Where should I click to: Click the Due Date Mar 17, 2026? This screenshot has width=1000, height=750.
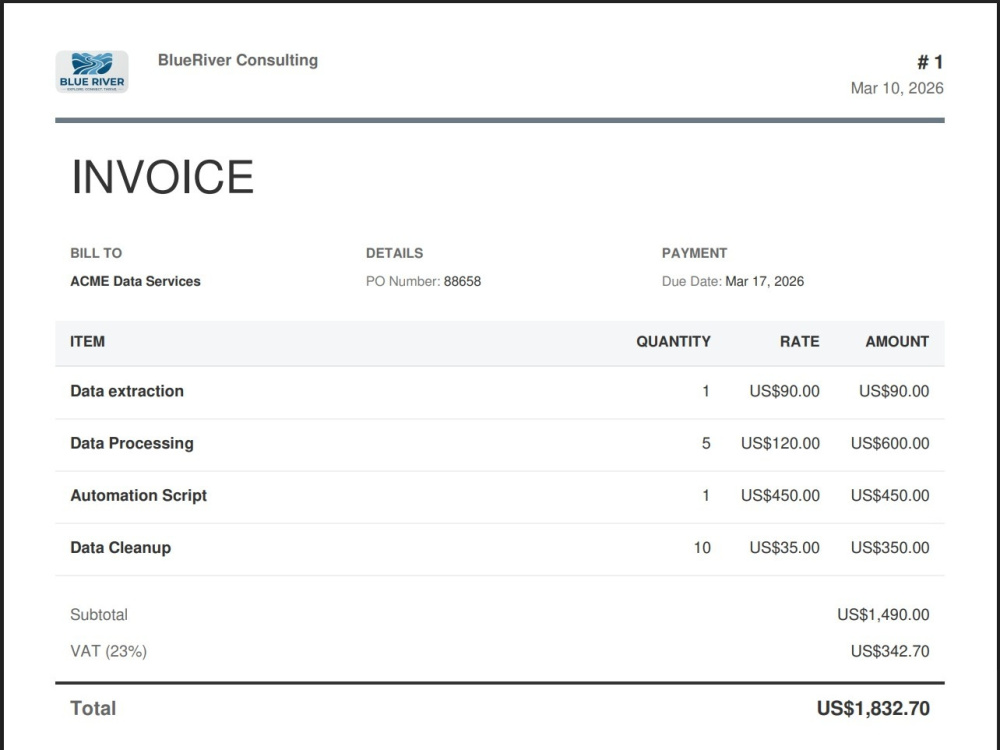[x=764, y=281]
